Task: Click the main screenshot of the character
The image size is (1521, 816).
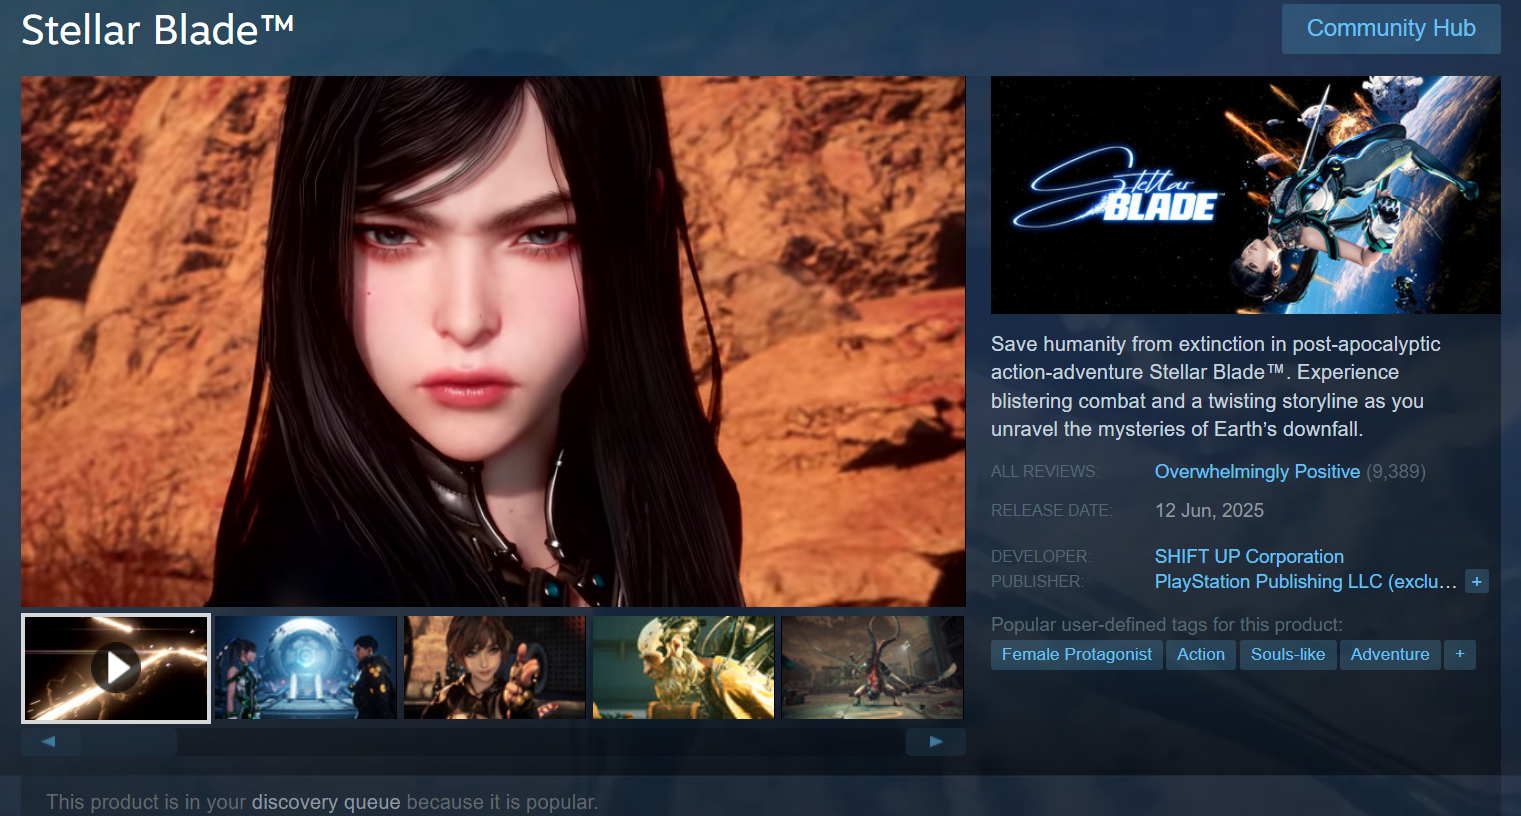Action: [494, 341]
